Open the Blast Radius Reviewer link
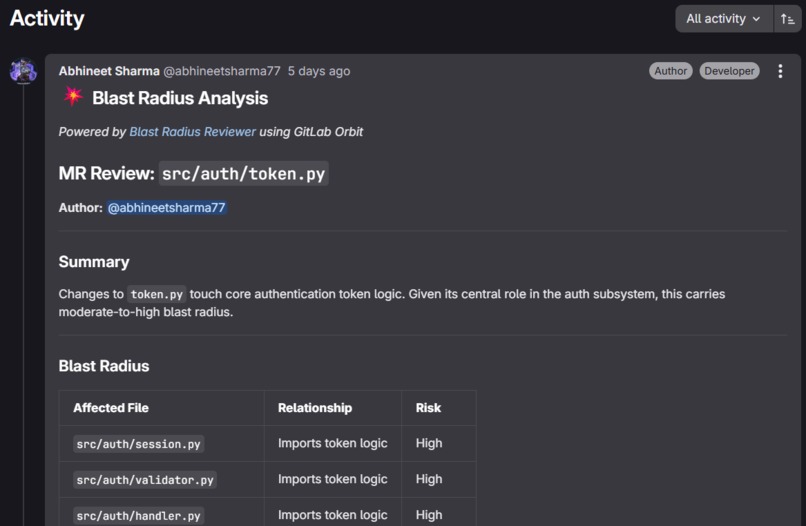The height and width of the screenshot is (526, 806). click(x=192, y=132)
